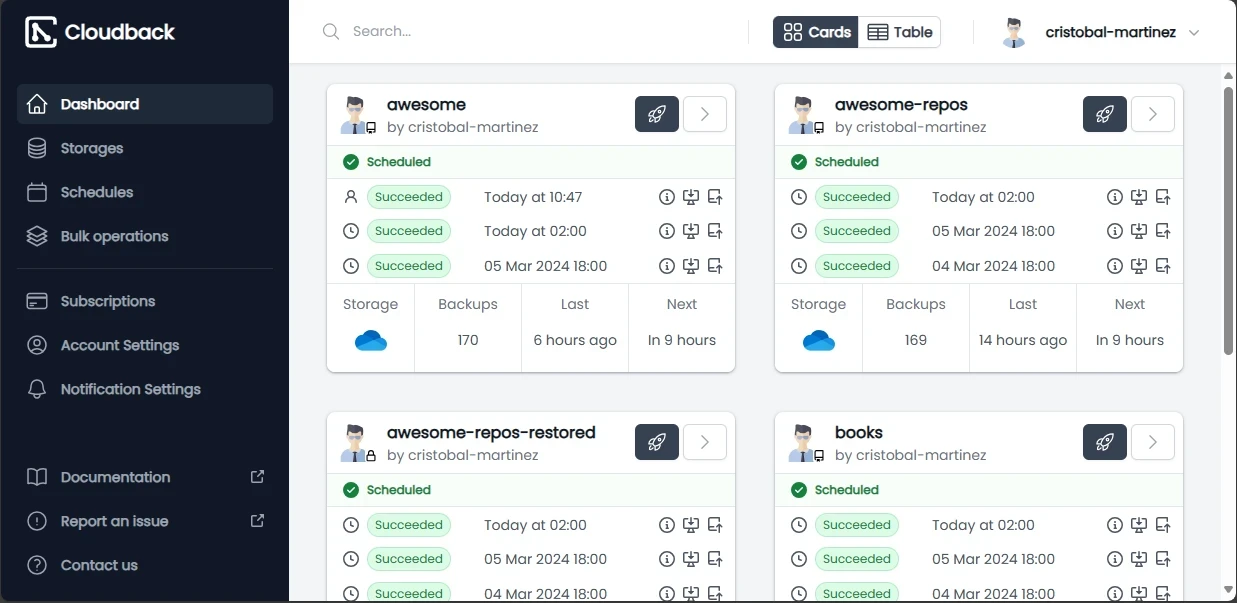Open Notification Settings
The image size is (1237, 603).
[x=145, y=389]
